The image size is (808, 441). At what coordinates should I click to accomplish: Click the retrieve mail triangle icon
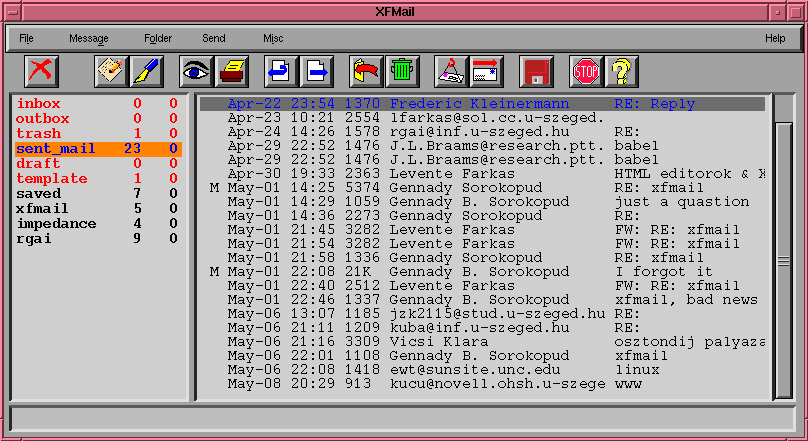click(x=451, y=71)
